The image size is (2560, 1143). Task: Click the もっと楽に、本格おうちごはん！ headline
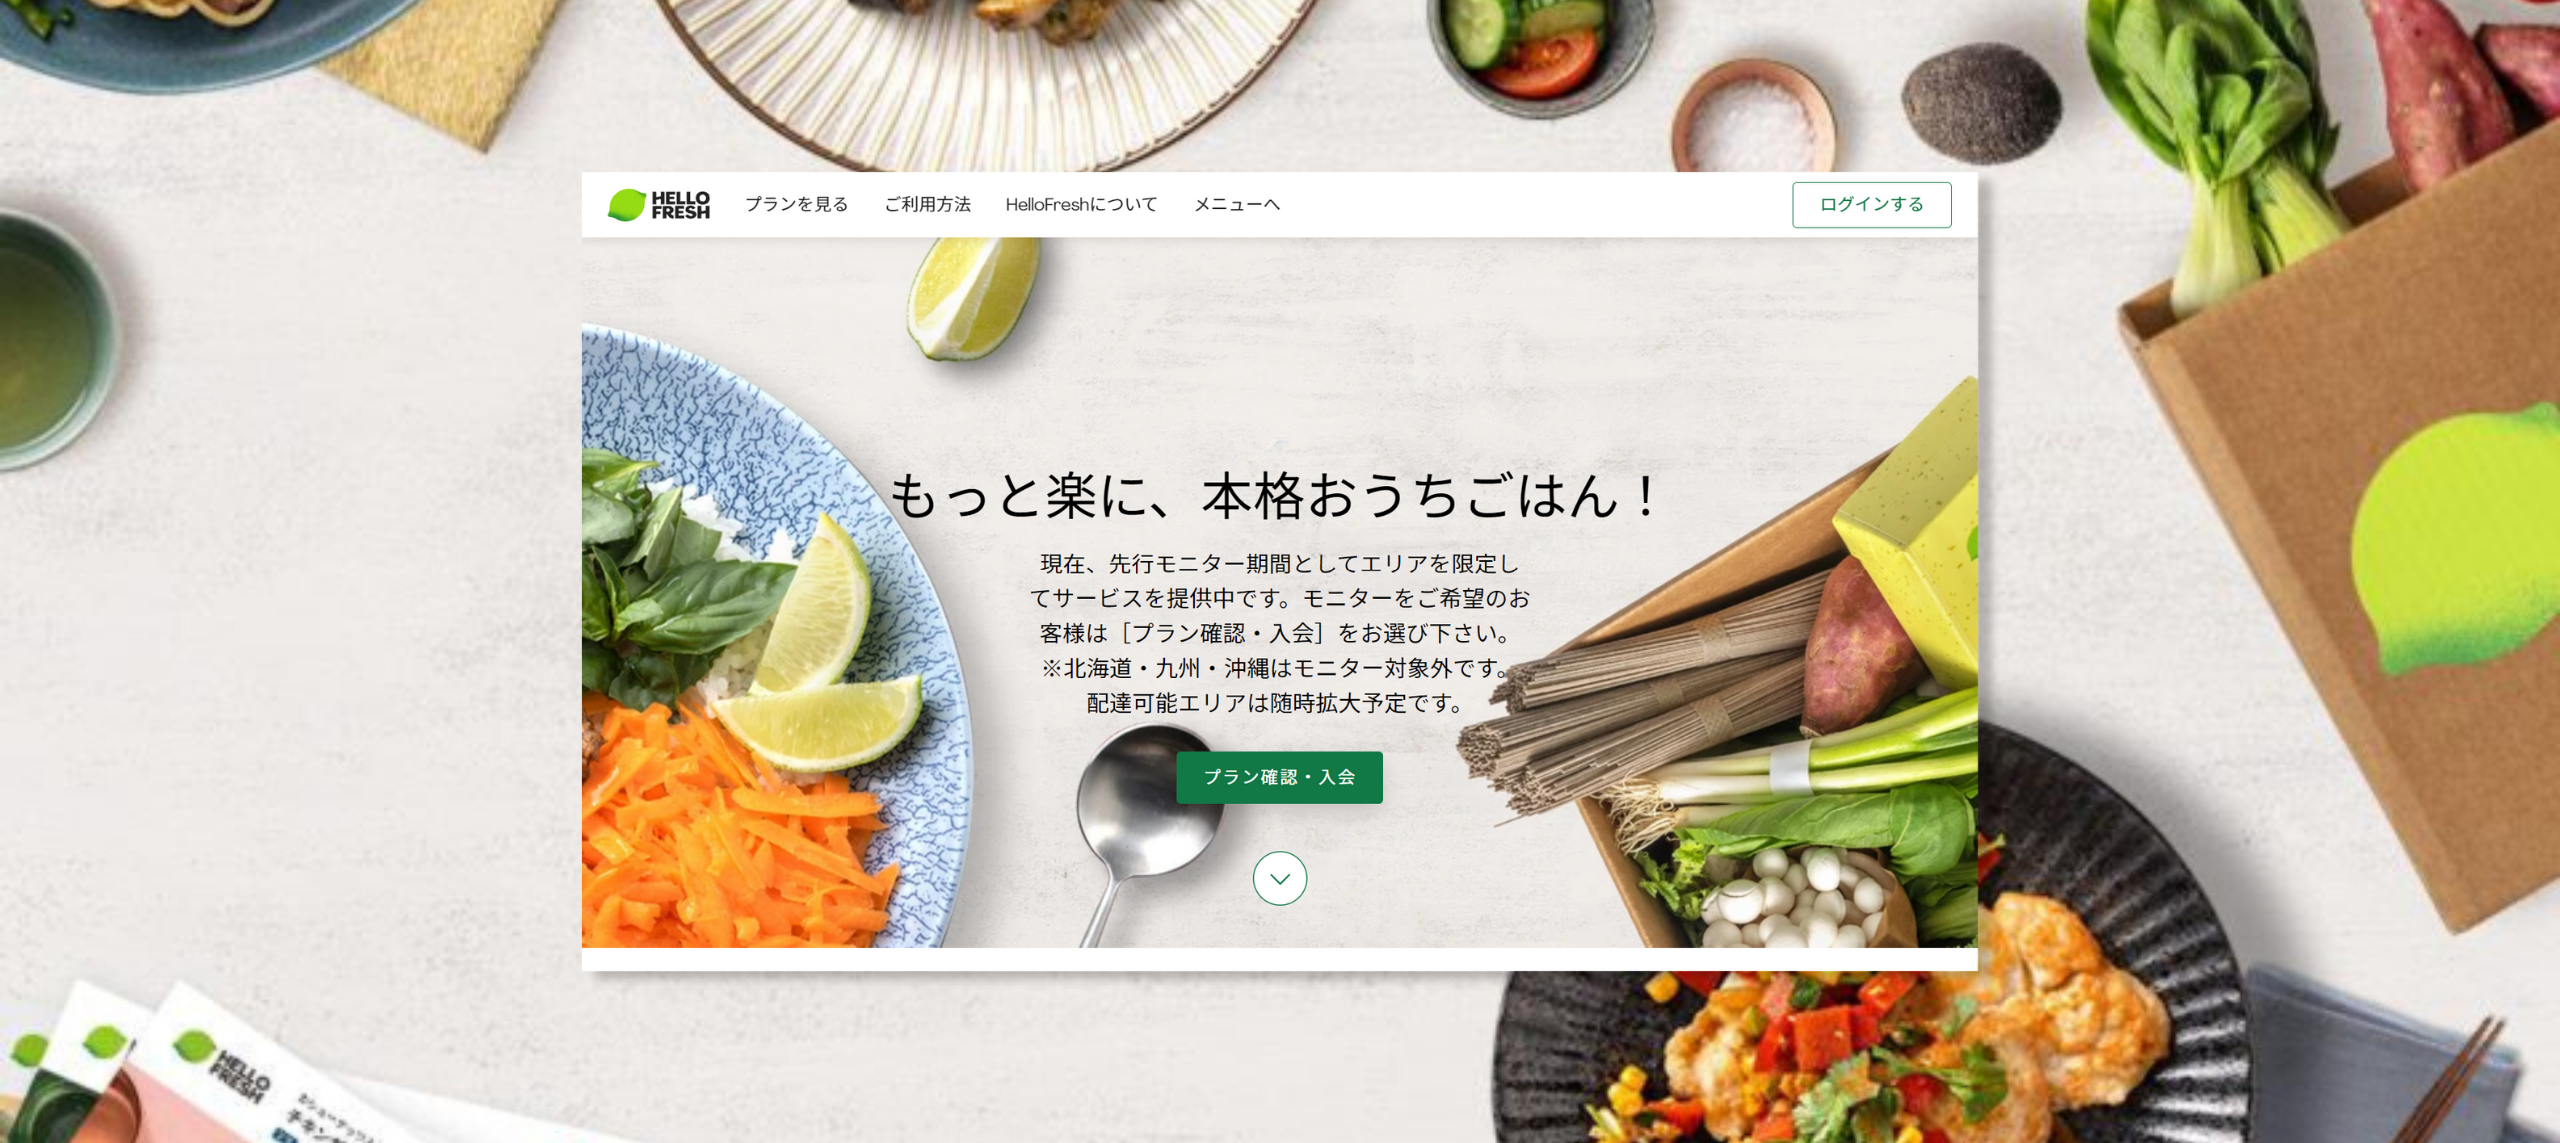1276,496
